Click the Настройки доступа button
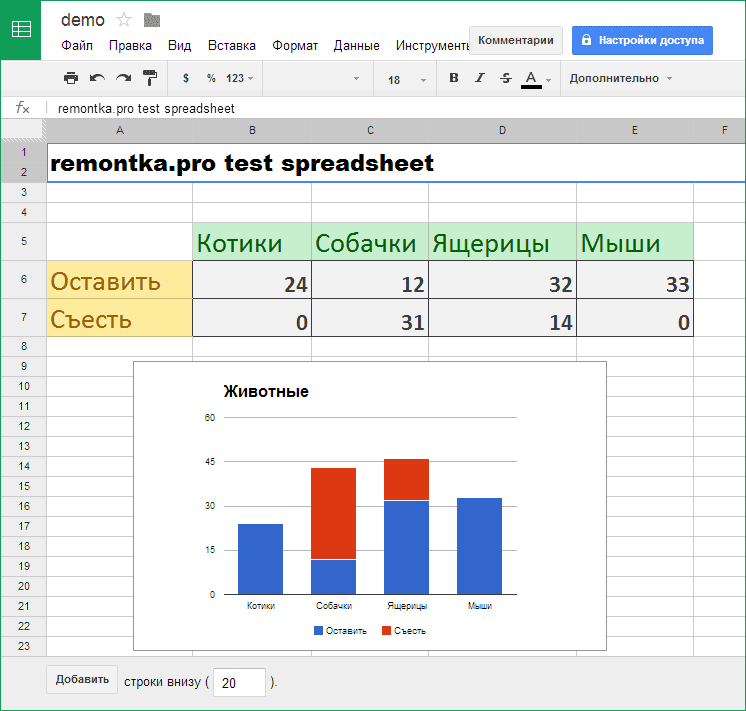The image size is (746, 711). [642, 40]
